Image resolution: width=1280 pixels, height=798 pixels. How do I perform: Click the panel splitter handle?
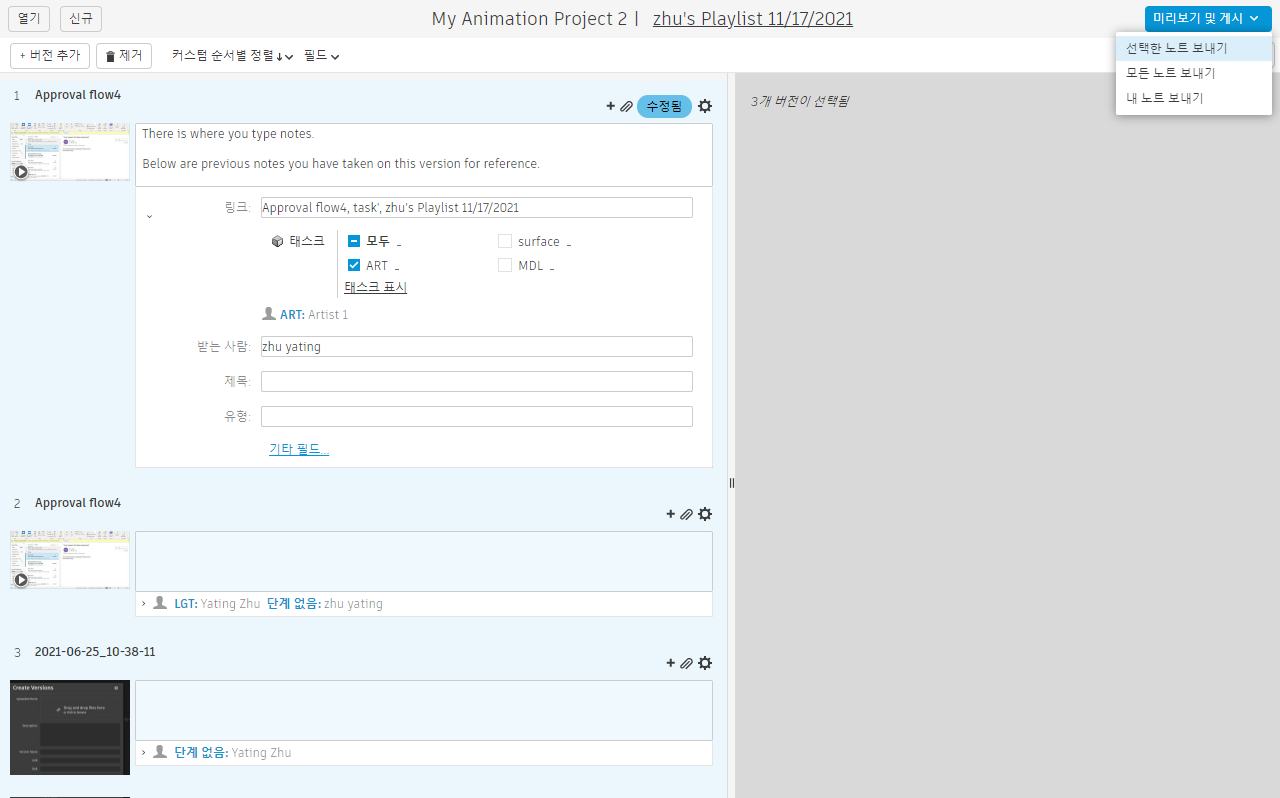coord(731,483)
